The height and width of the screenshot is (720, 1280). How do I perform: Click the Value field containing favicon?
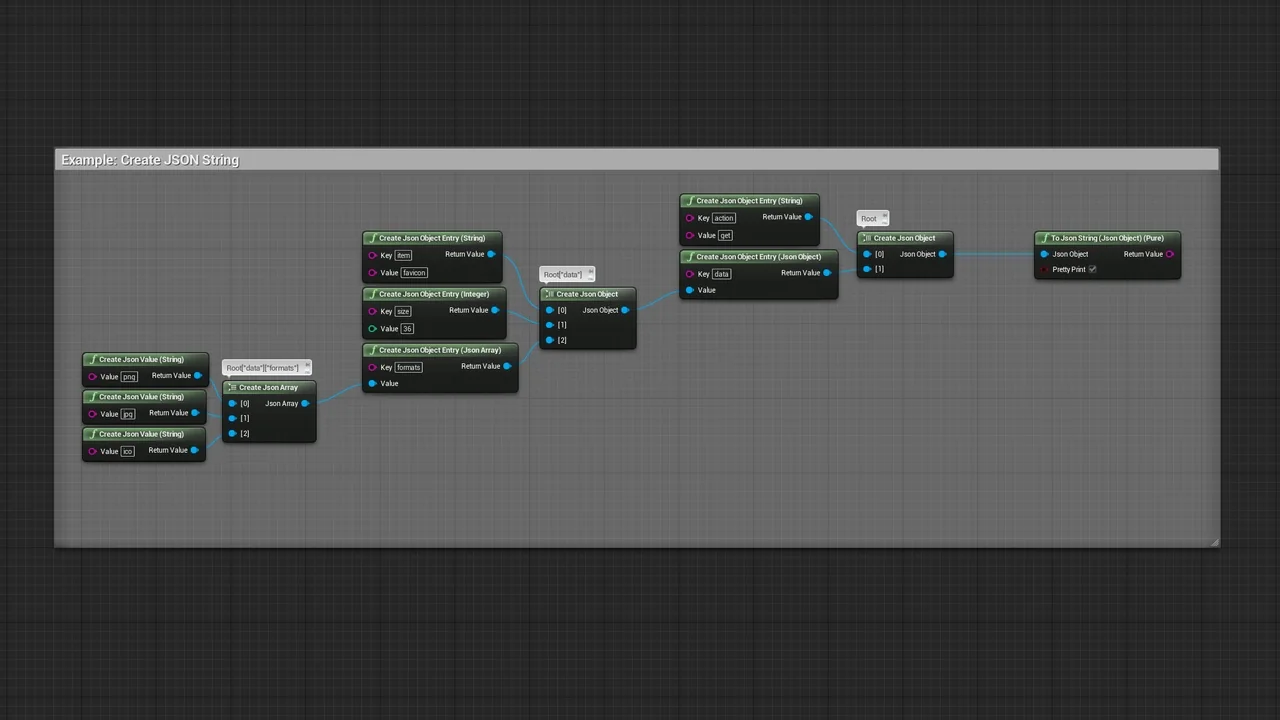414,272
